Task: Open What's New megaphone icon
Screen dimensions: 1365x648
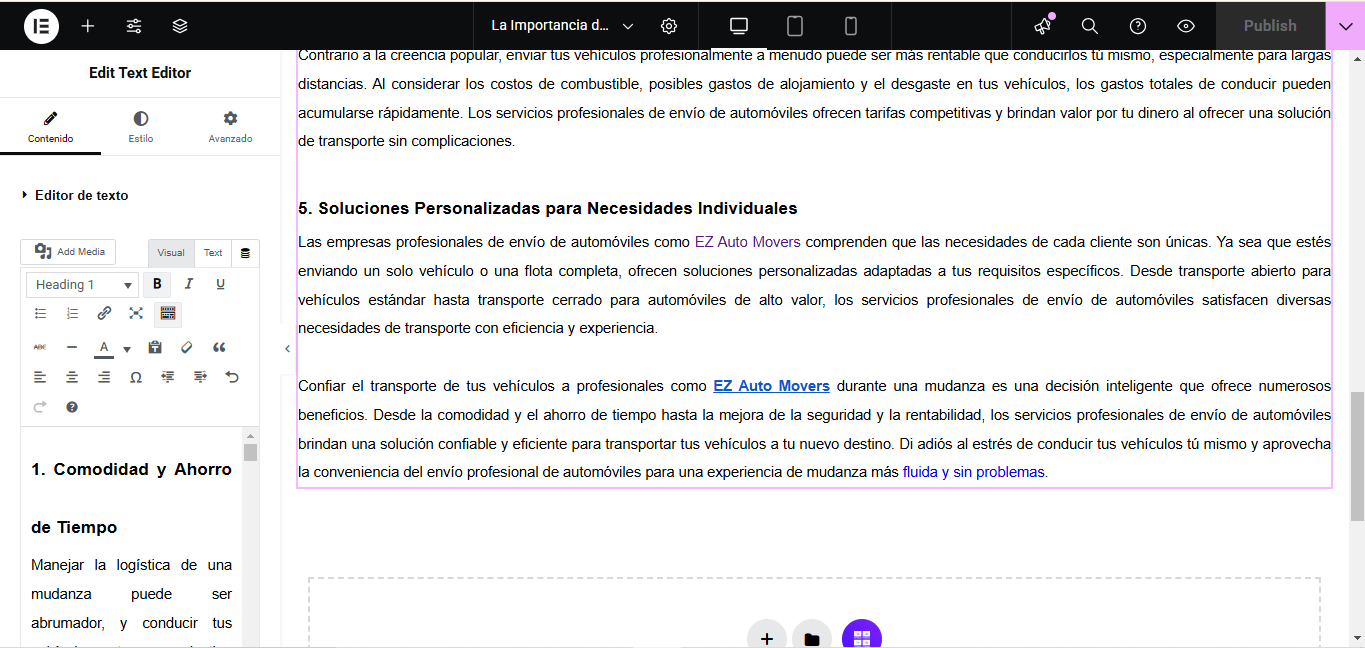Action: pos(1043,26)
